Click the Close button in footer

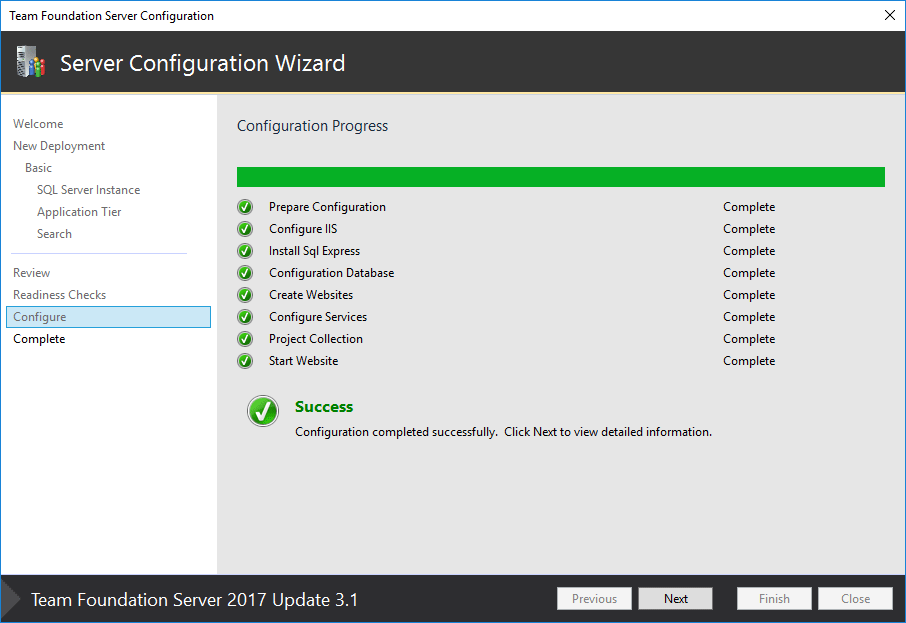point(855,599)
